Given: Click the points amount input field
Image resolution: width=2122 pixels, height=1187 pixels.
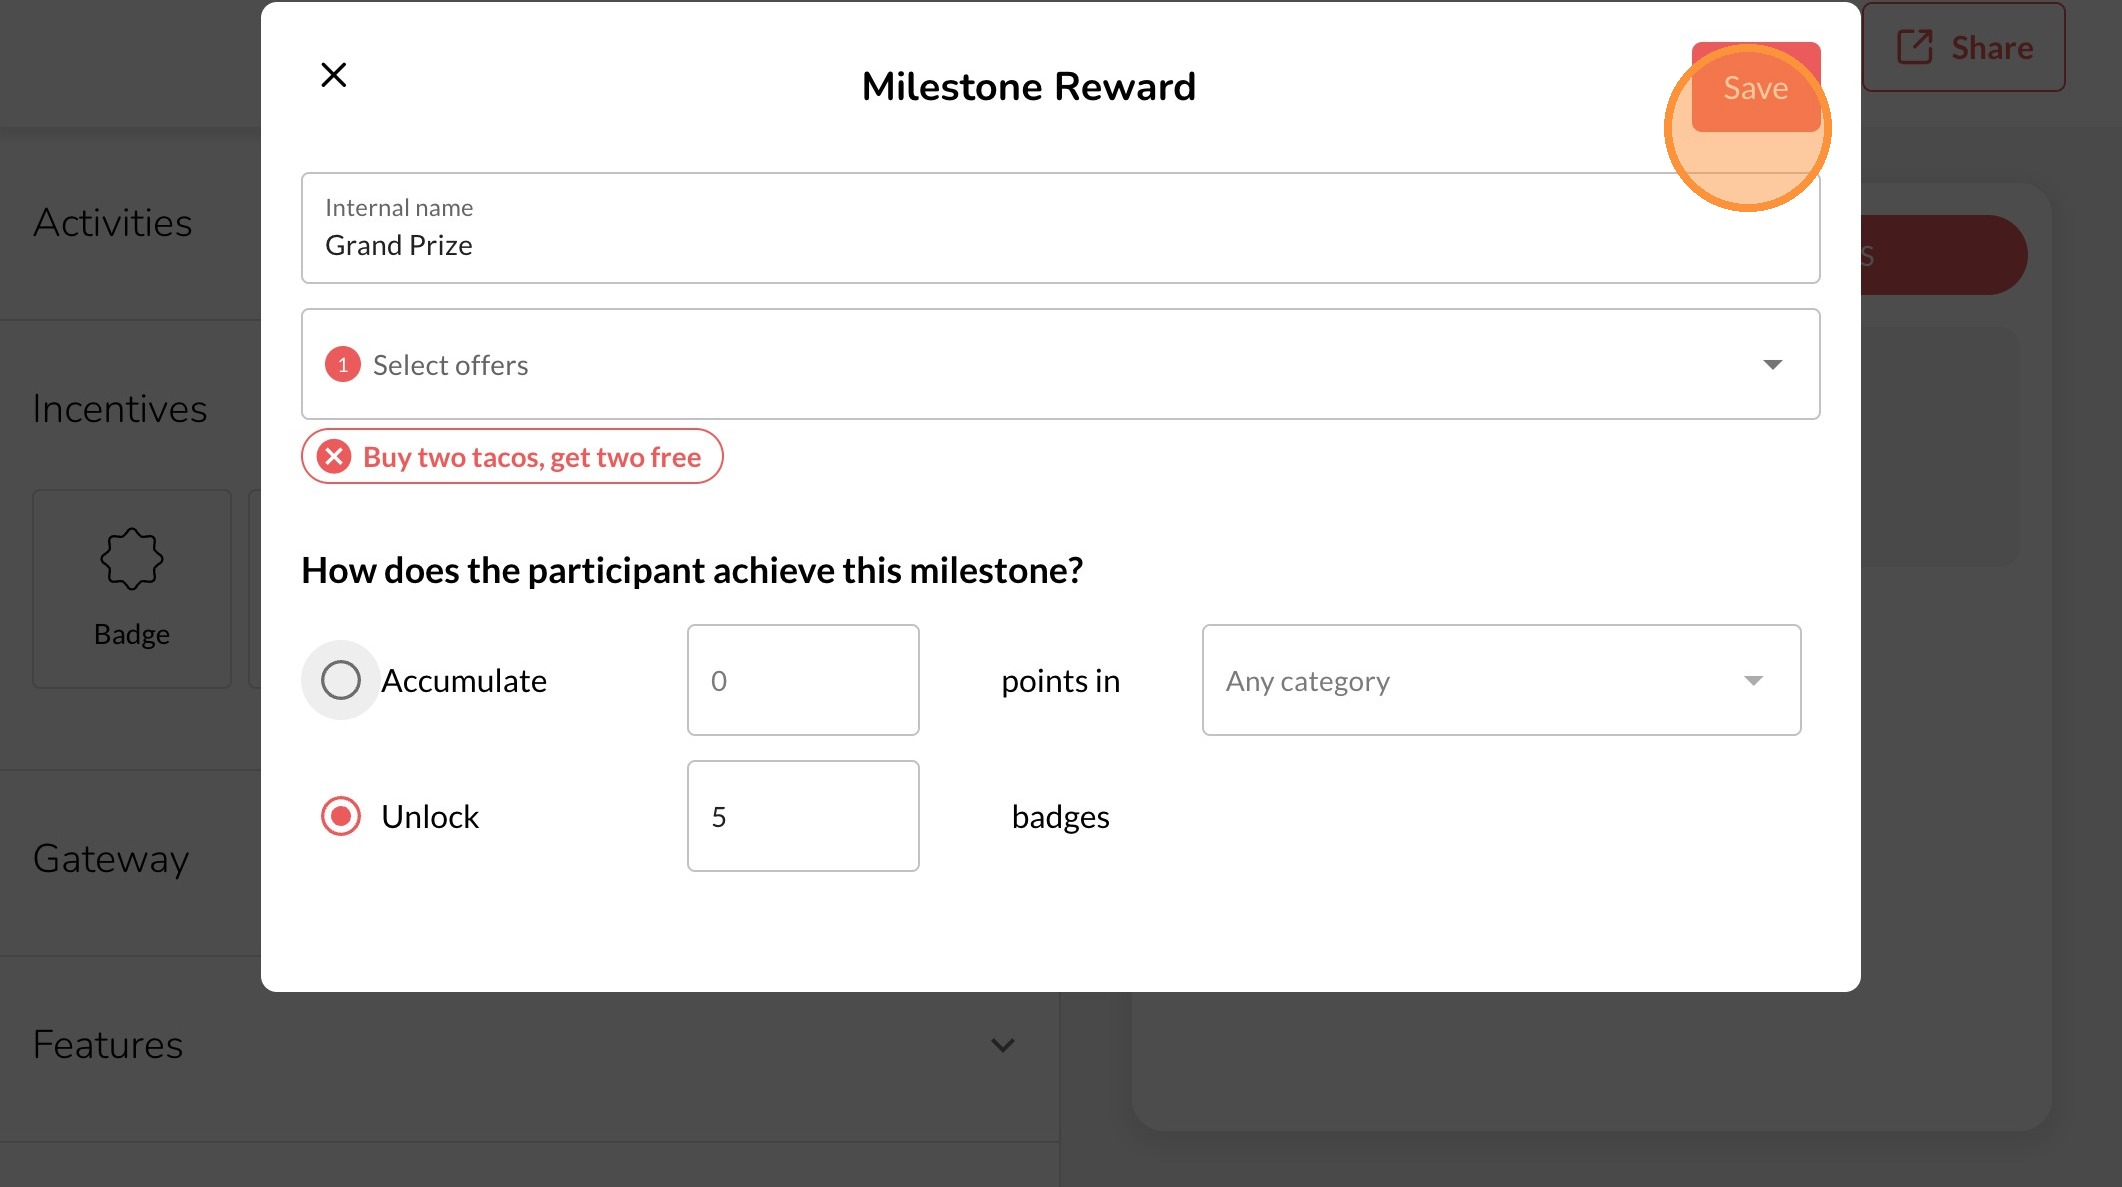Looking at the screenshot, I should [803, 681].
